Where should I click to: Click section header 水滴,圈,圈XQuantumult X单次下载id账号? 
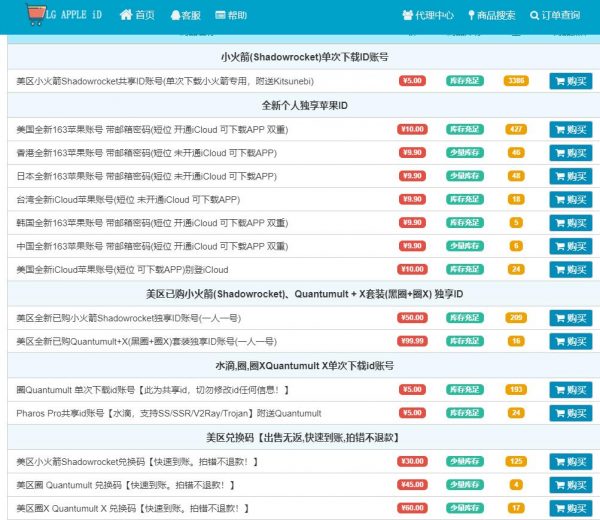point(305,366)
